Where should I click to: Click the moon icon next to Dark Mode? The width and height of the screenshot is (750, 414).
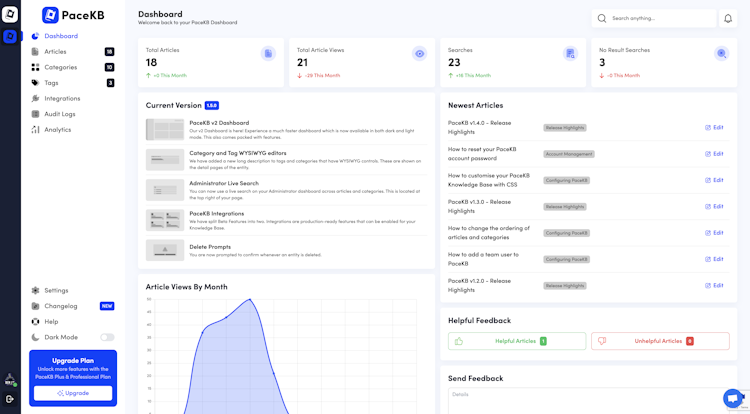pos(35,338)
